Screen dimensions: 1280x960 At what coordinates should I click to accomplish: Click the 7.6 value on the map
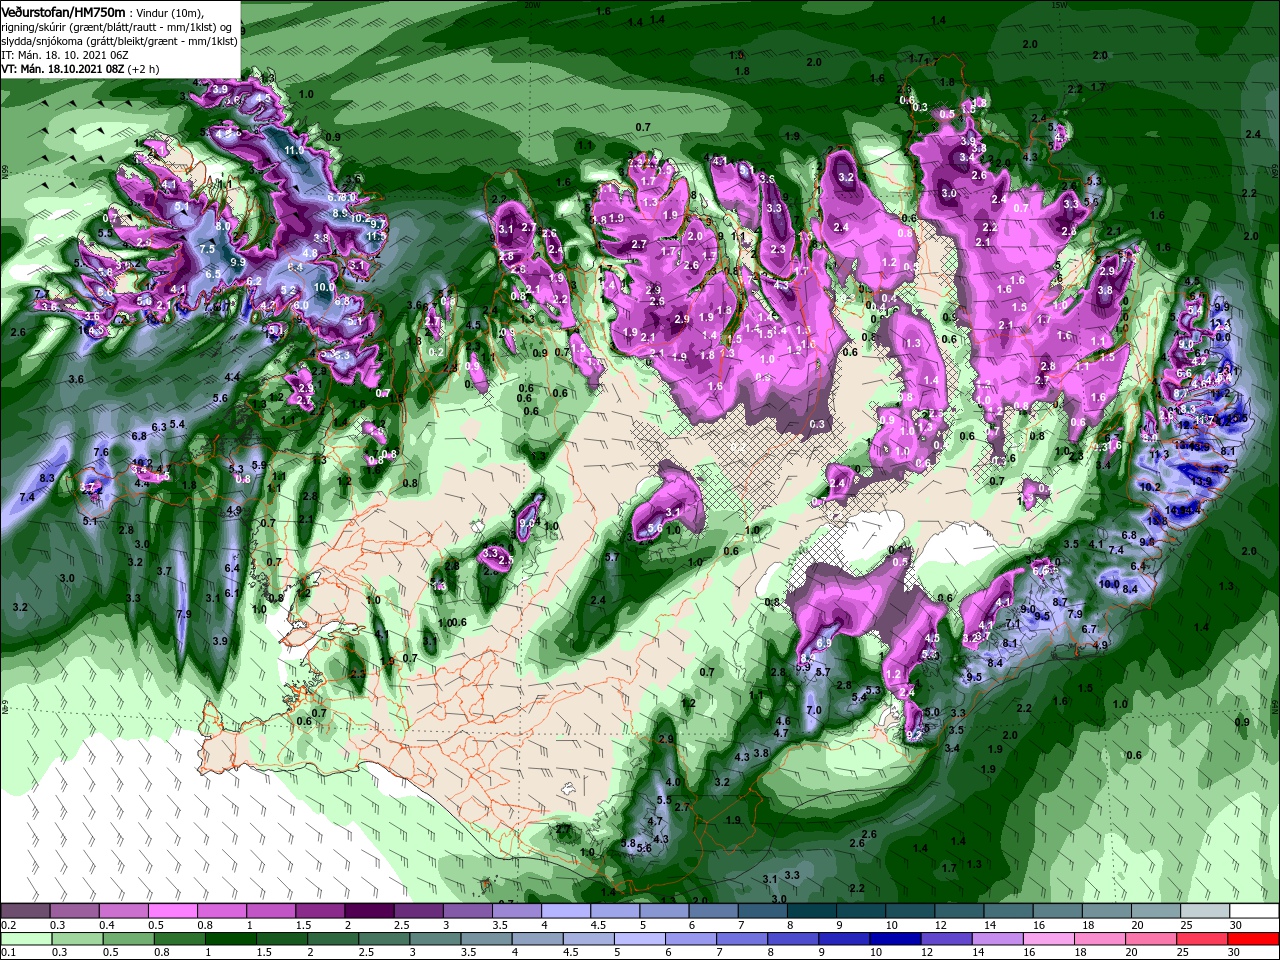point(101,452)
